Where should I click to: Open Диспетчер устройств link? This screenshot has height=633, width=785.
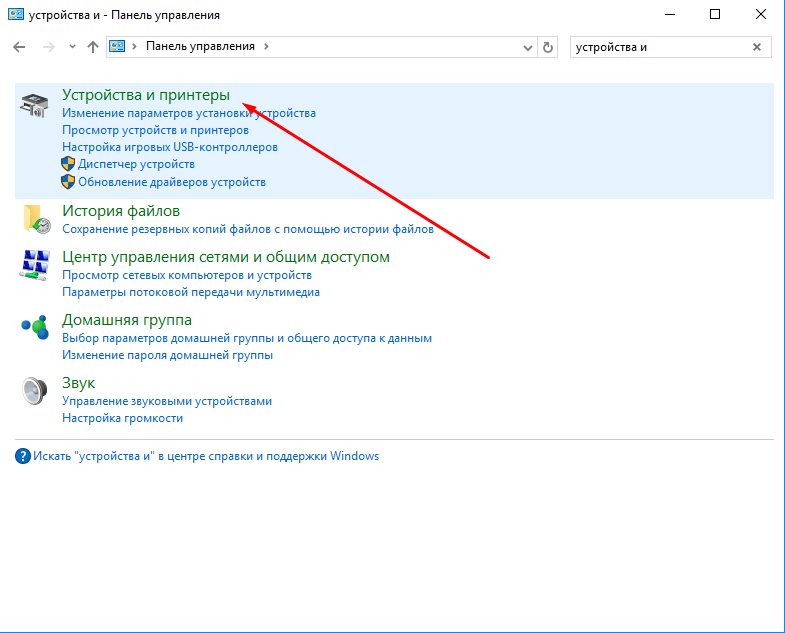click(x=136, y=164)
